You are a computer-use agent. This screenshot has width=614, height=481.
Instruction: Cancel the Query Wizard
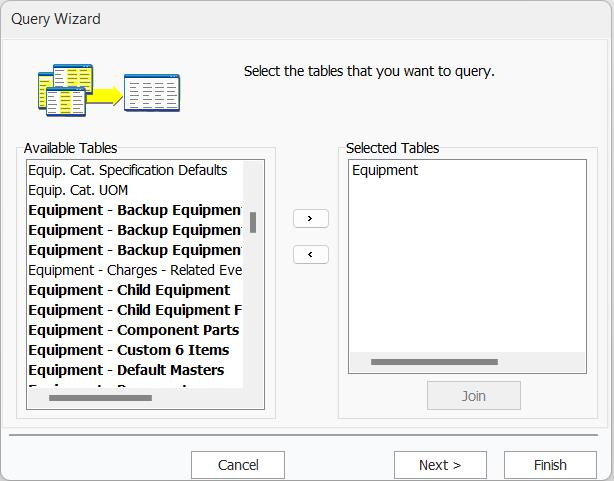[238, 465]
